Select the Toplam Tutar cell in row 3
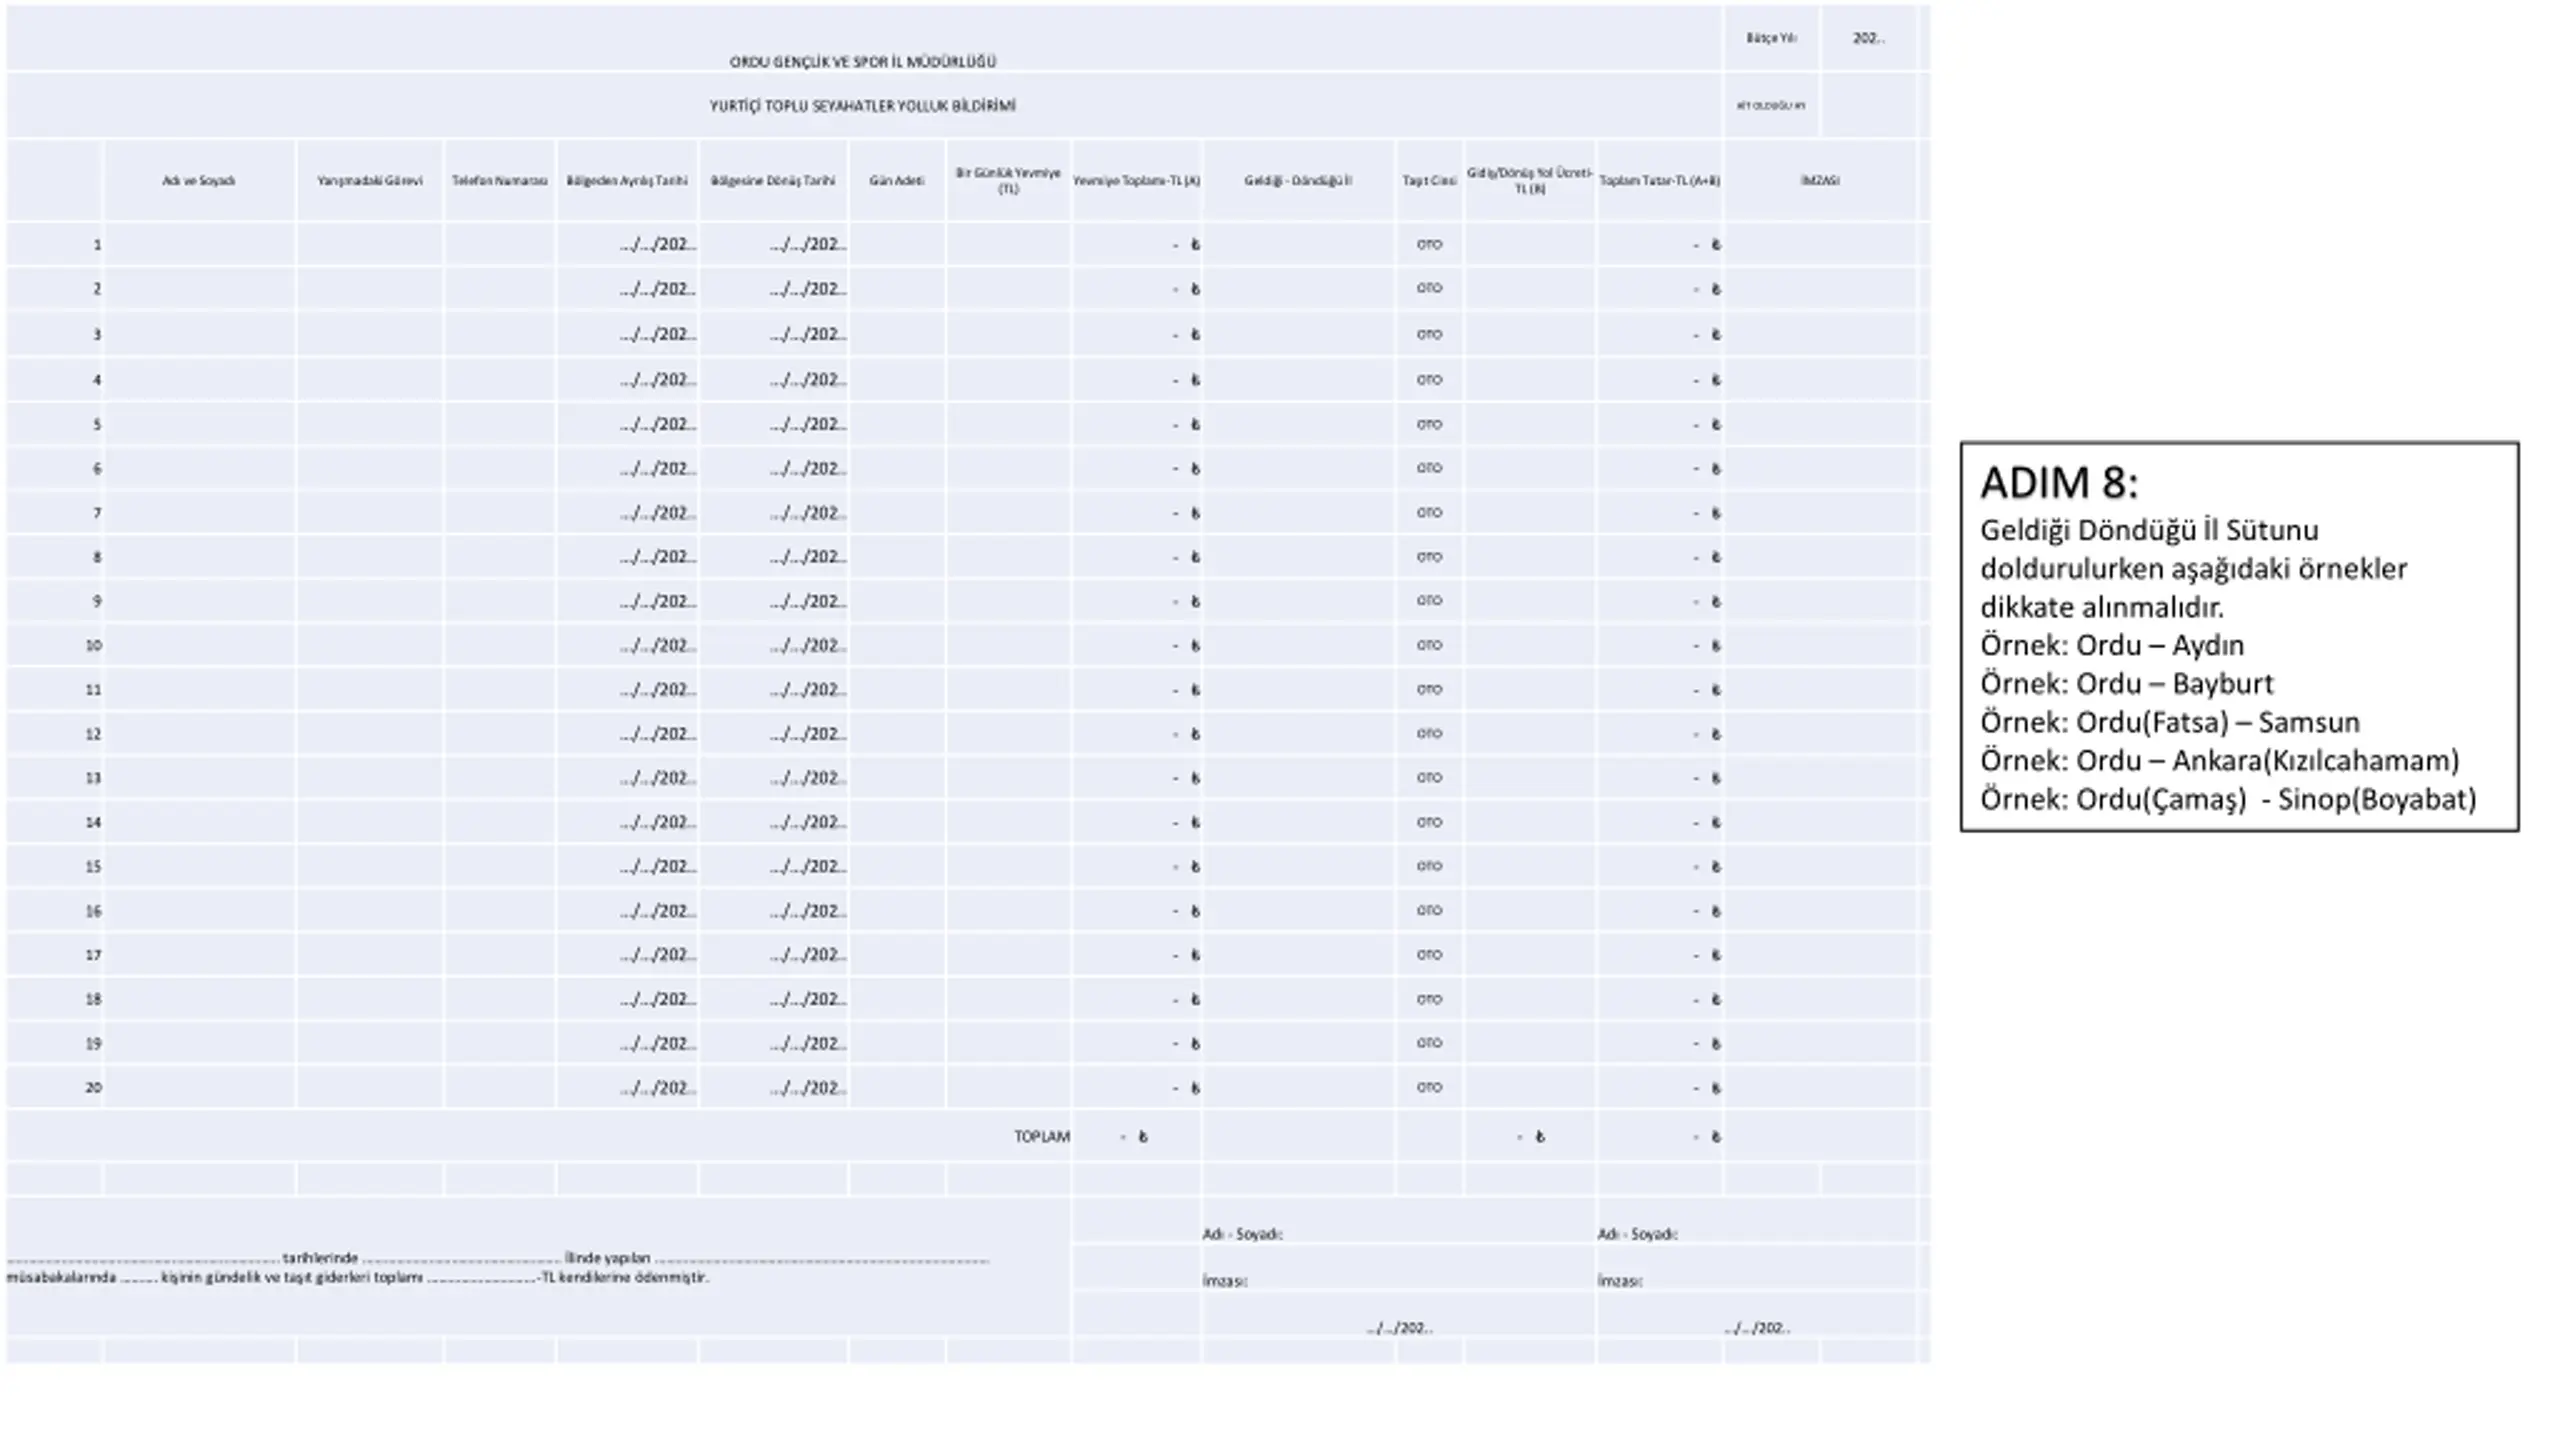This screenshot has width=2560, height=1440. (x=1659, y=334)
